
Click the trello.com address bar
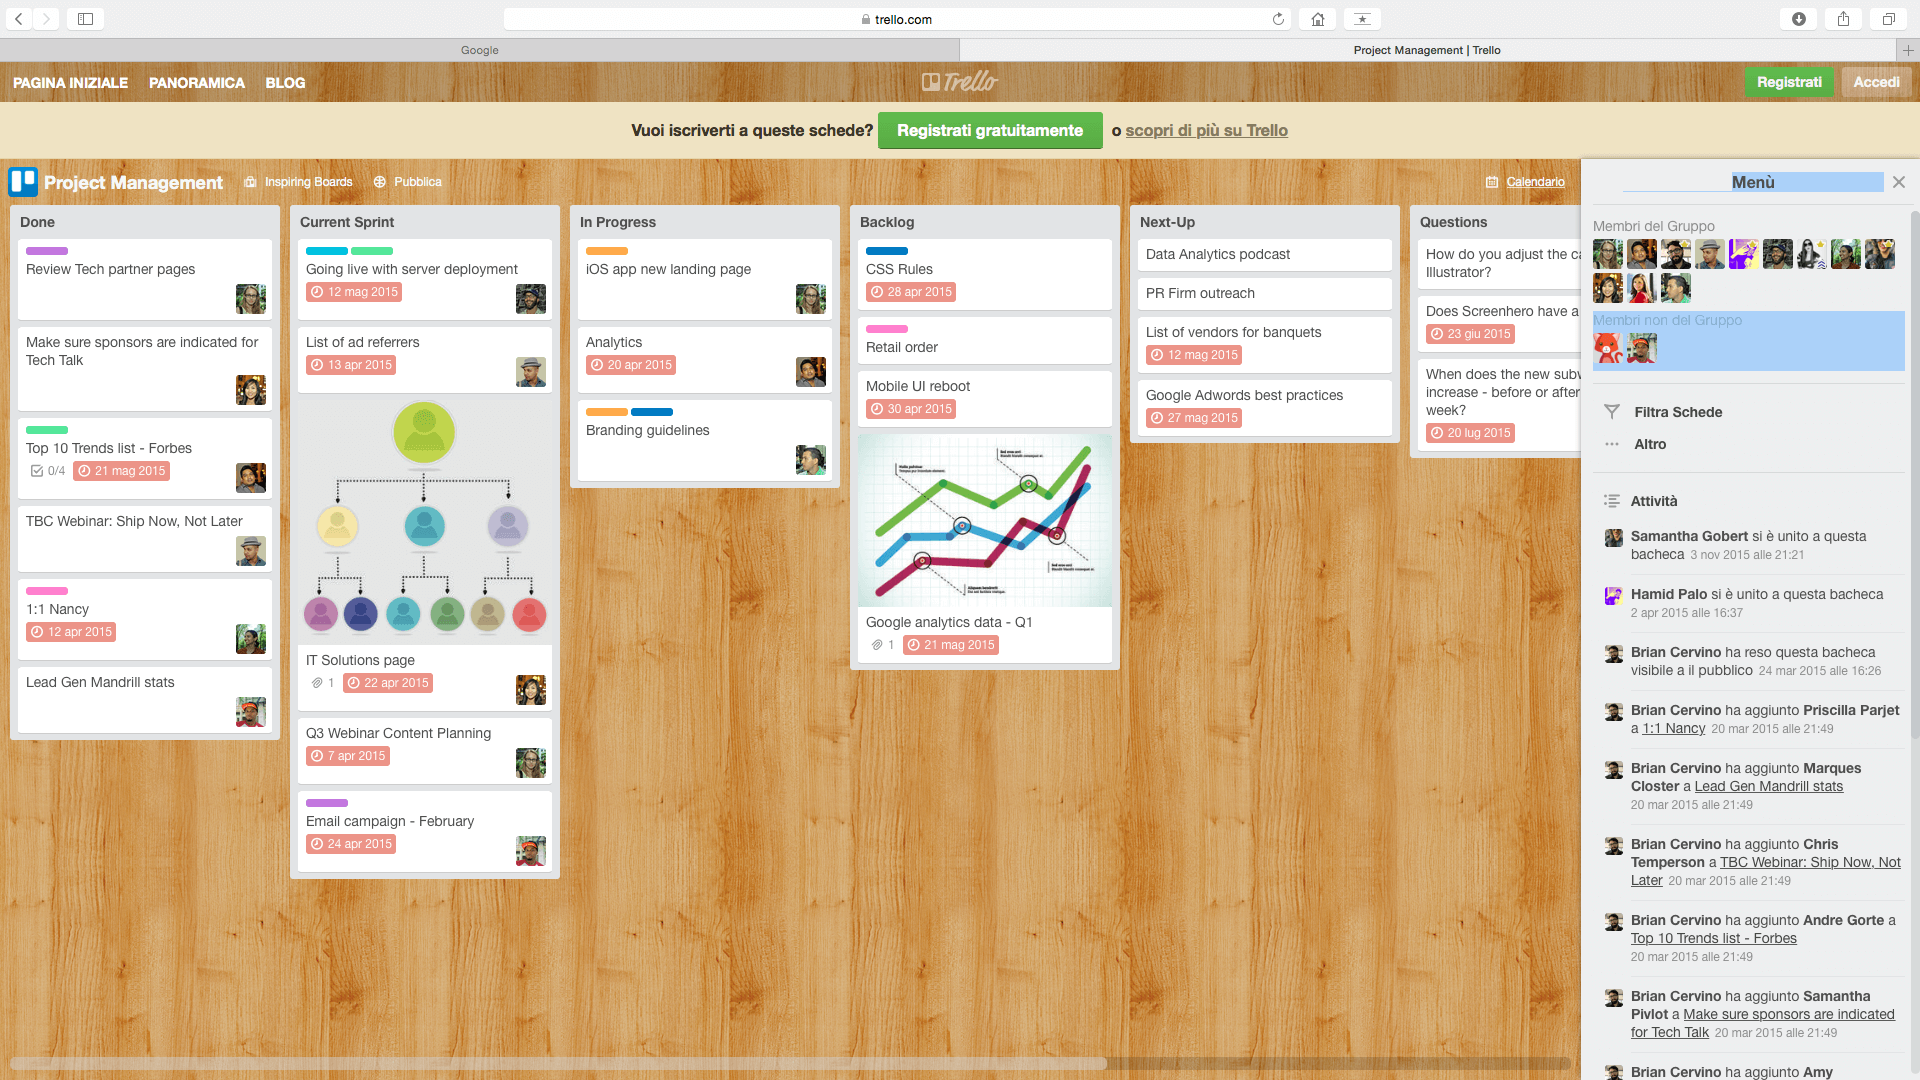(x=895, y=19)
